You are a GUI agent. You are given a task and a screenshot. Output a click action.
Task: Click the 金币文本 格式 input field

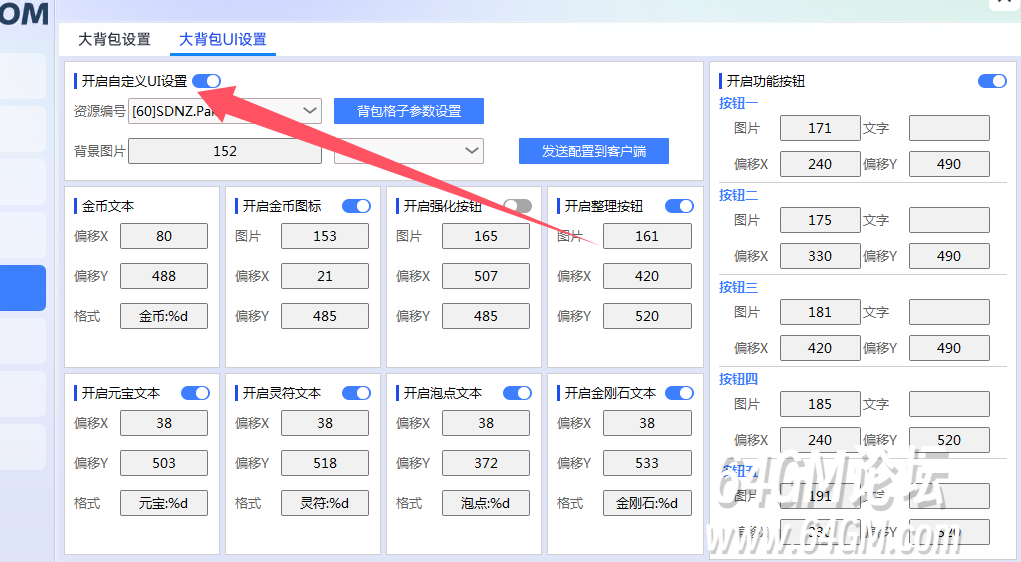point(164,316)
